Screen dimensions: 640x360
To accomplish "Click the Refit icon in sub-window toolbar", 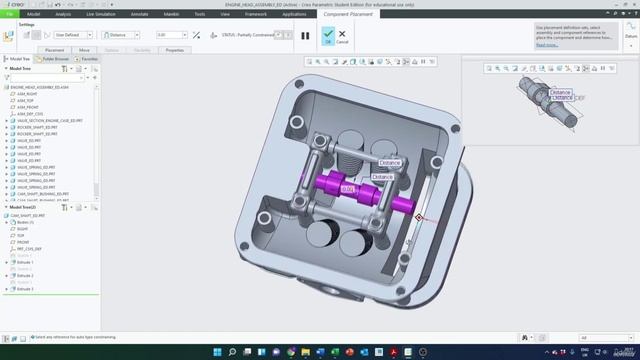I will coord(489,69).
